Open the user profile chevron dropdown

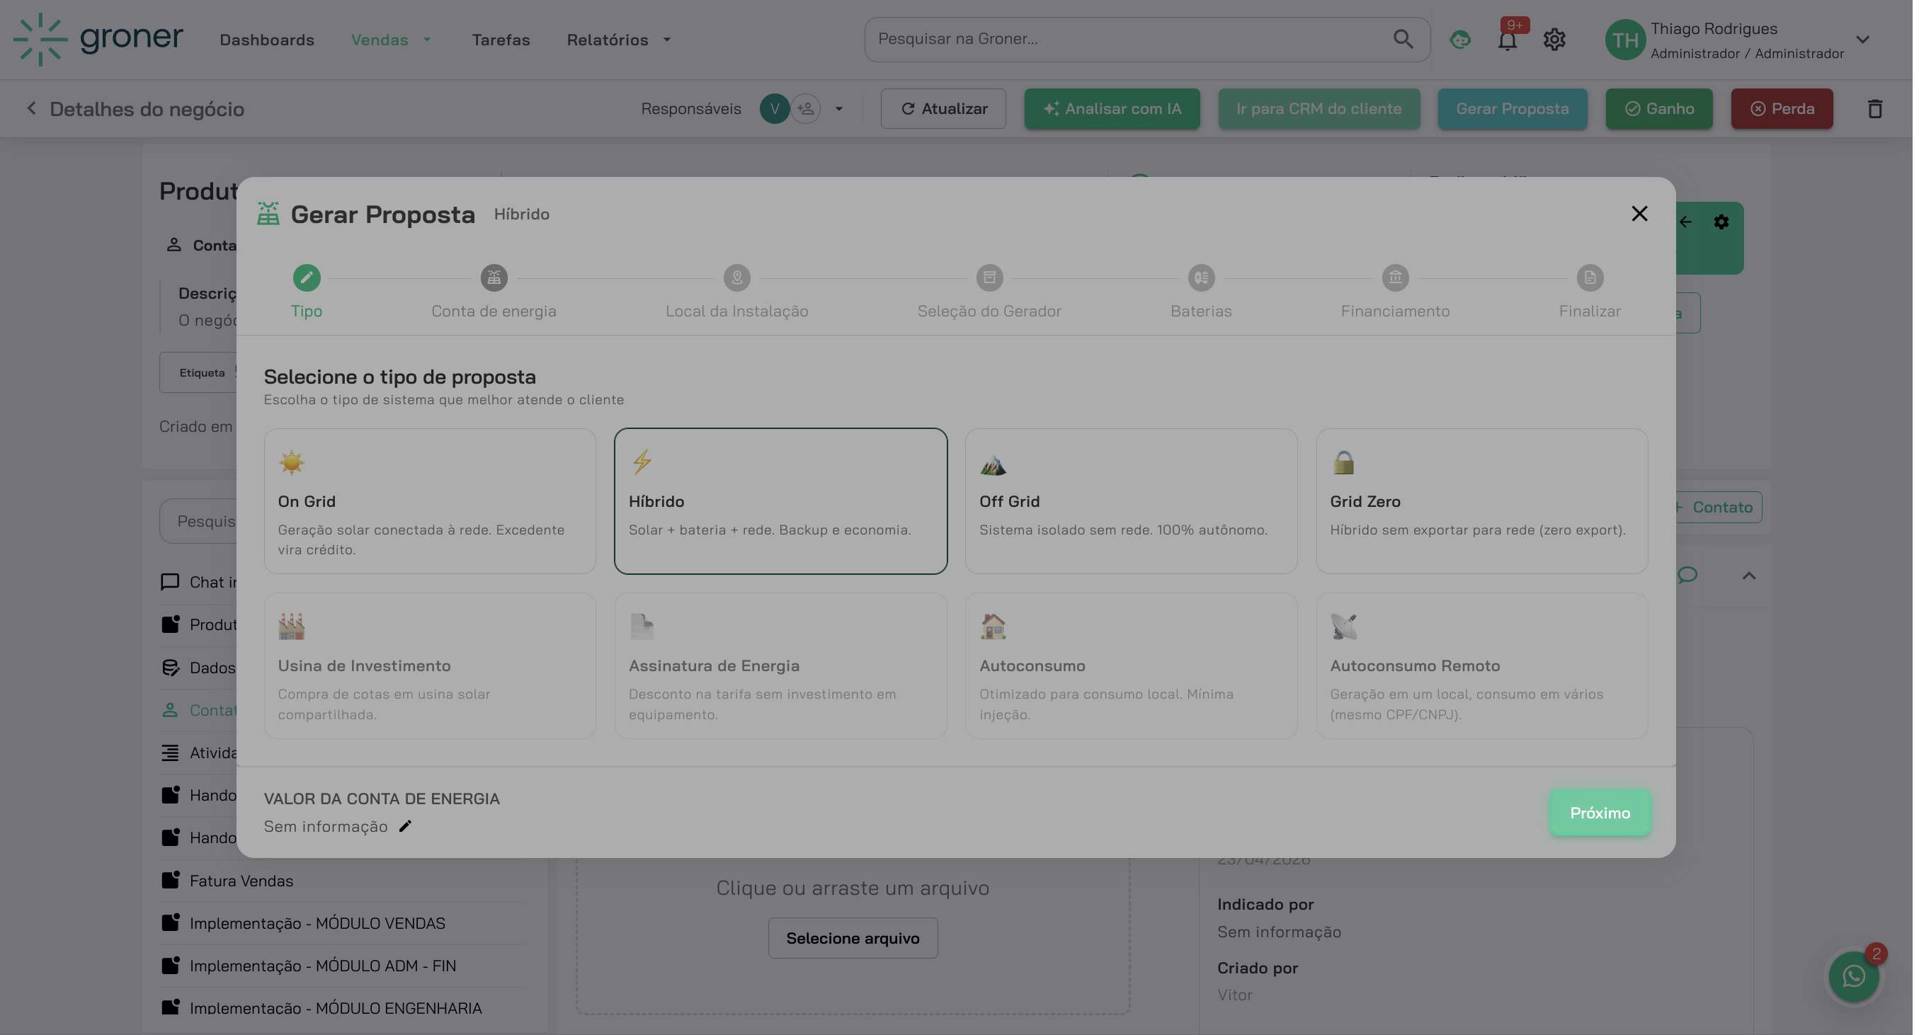click(1862, 39)
